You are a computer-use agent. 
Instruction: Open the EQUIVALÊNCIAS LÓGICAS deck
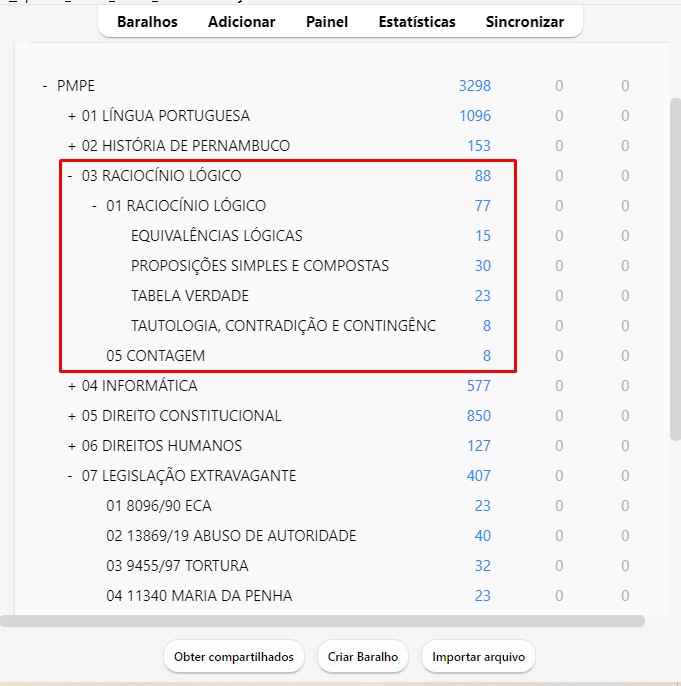(x=216, y=236)
